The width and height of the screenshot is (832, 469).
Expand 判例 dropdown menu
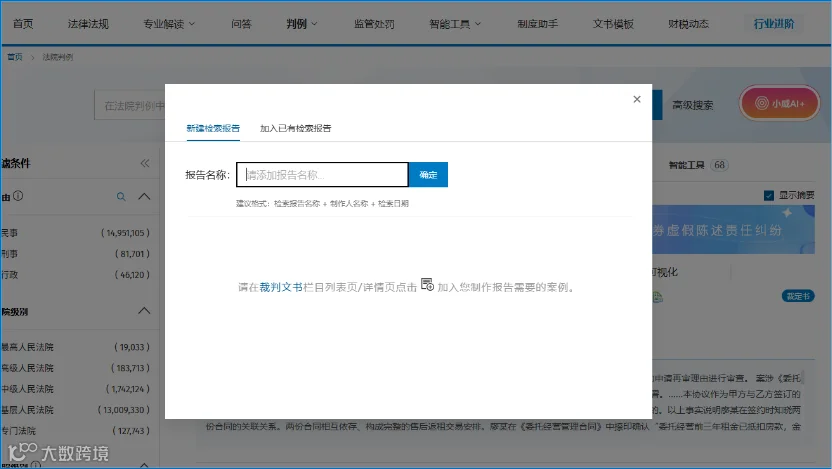(301, 24)
